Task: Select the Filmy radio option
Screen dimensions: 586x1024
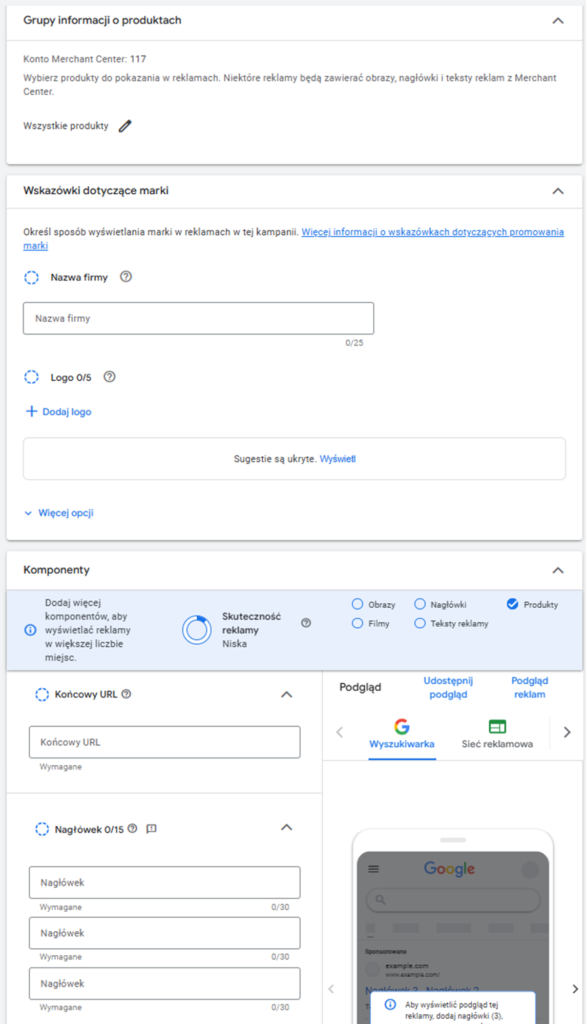Action: click(357, 624)
